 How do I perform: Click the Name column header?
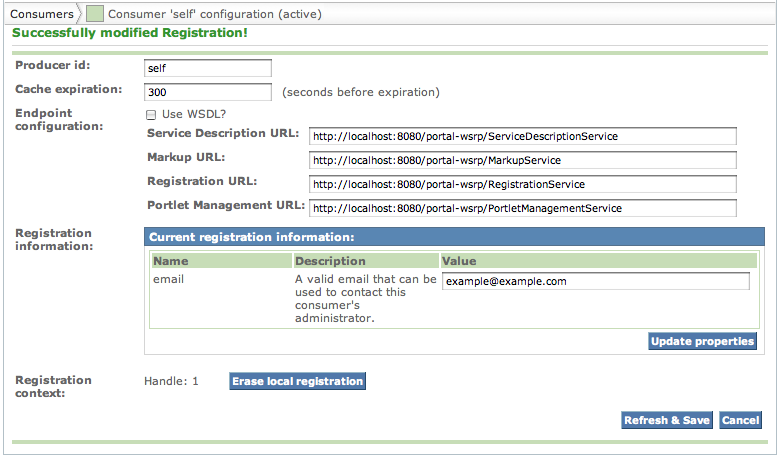(171, 261)
